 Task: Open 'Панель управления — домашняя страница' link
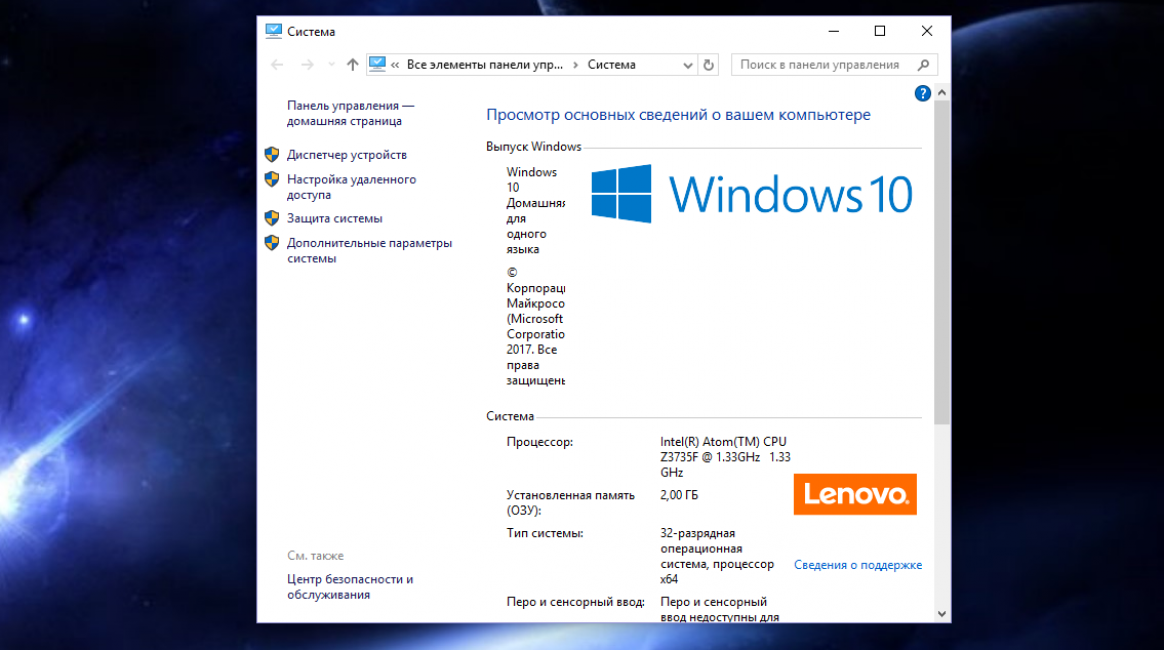click(x=350, y=114)
